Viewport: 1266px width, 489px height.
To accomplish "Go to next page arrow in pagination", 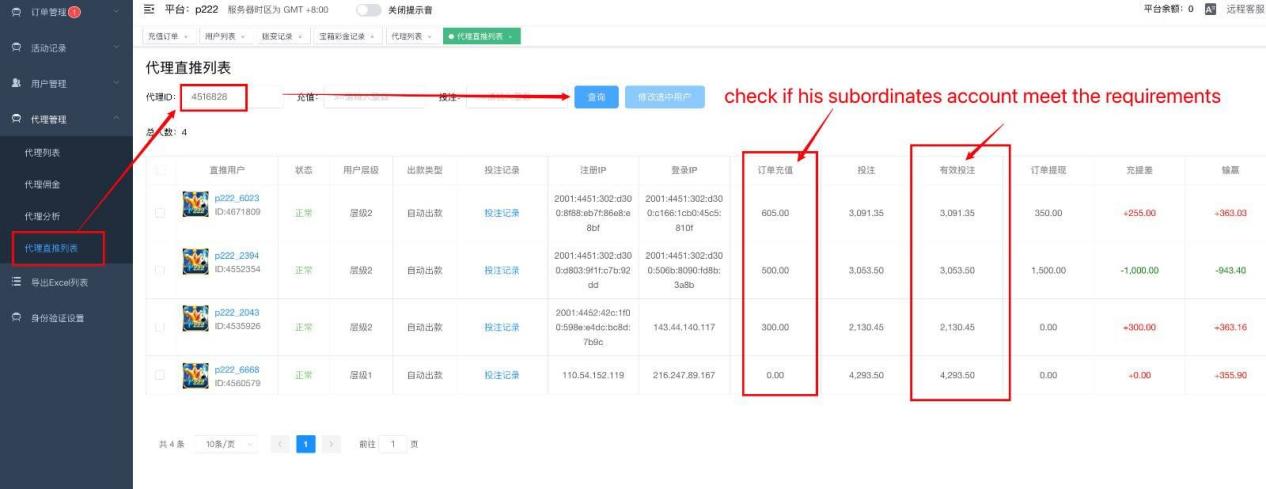I will click(331, 443).
